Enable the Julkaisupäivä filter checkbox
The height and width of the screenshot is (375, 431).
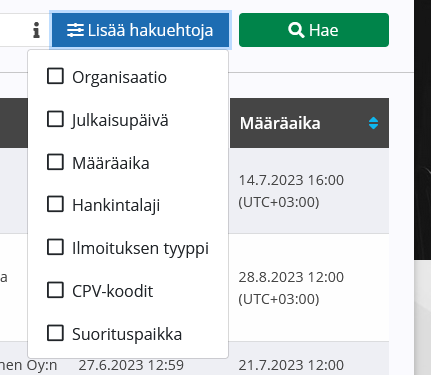[55, 119]
